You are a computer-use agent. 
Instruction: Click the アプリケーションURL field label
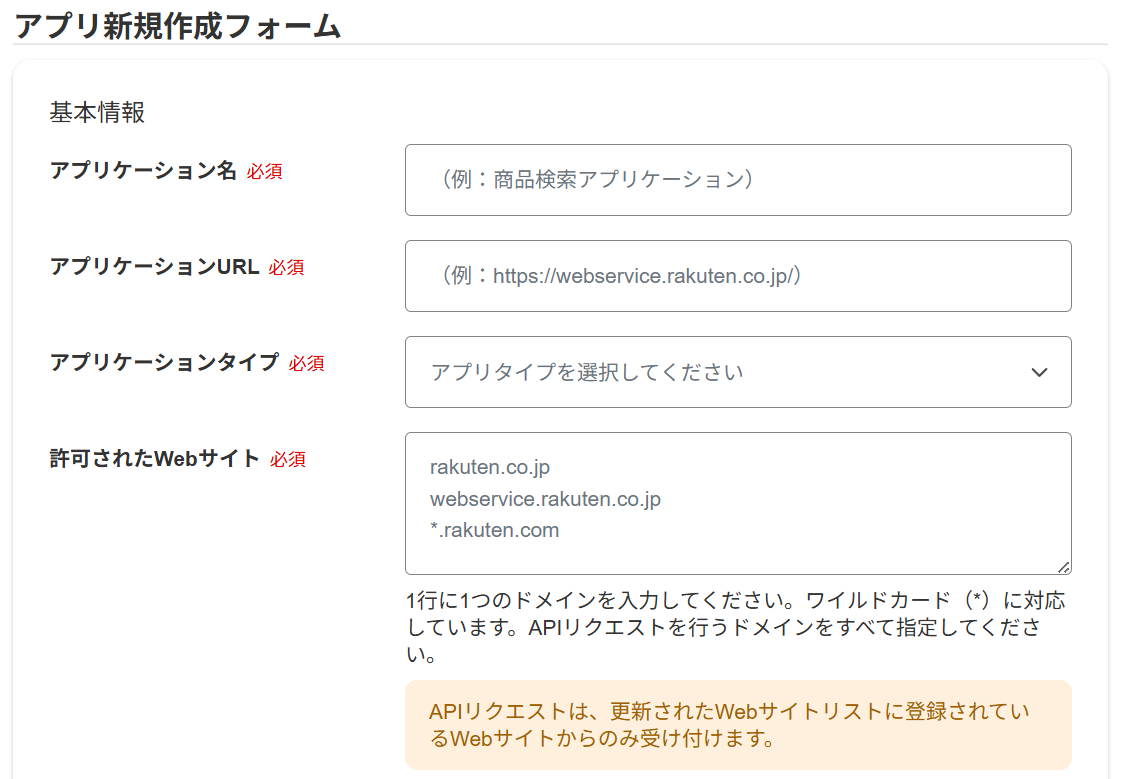tap(154, 267)
